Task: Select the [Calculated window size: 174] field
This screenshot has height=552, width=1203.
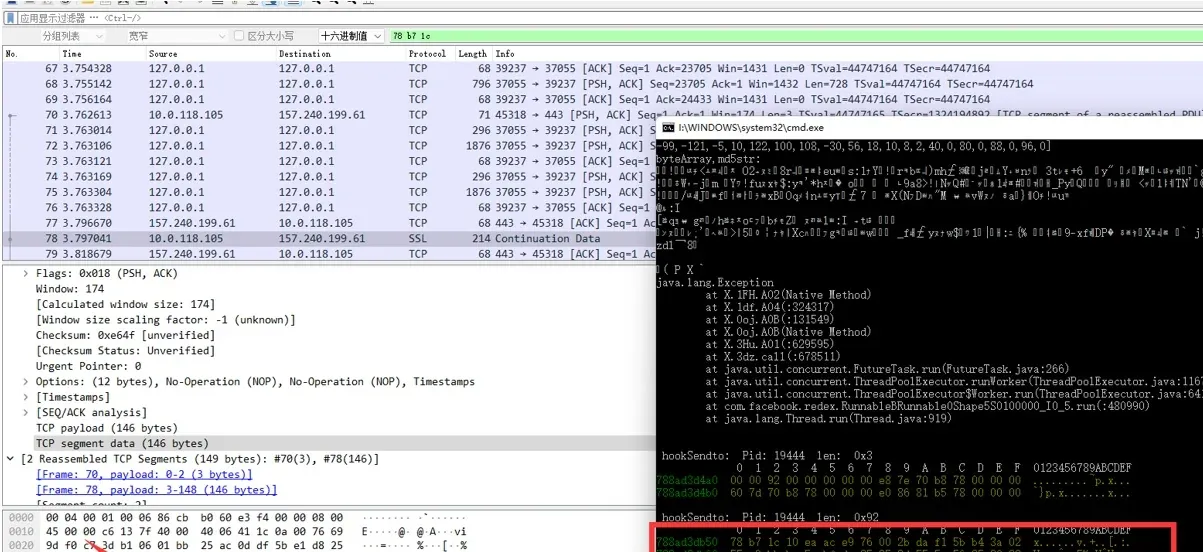Action: 125,304
